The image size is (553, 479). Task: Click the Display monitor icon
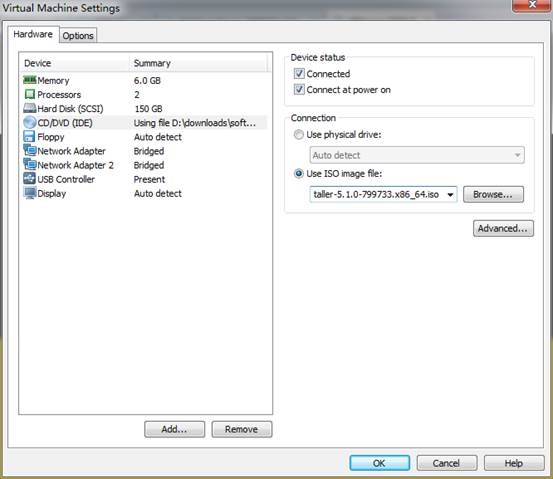[x=30, y=193]
